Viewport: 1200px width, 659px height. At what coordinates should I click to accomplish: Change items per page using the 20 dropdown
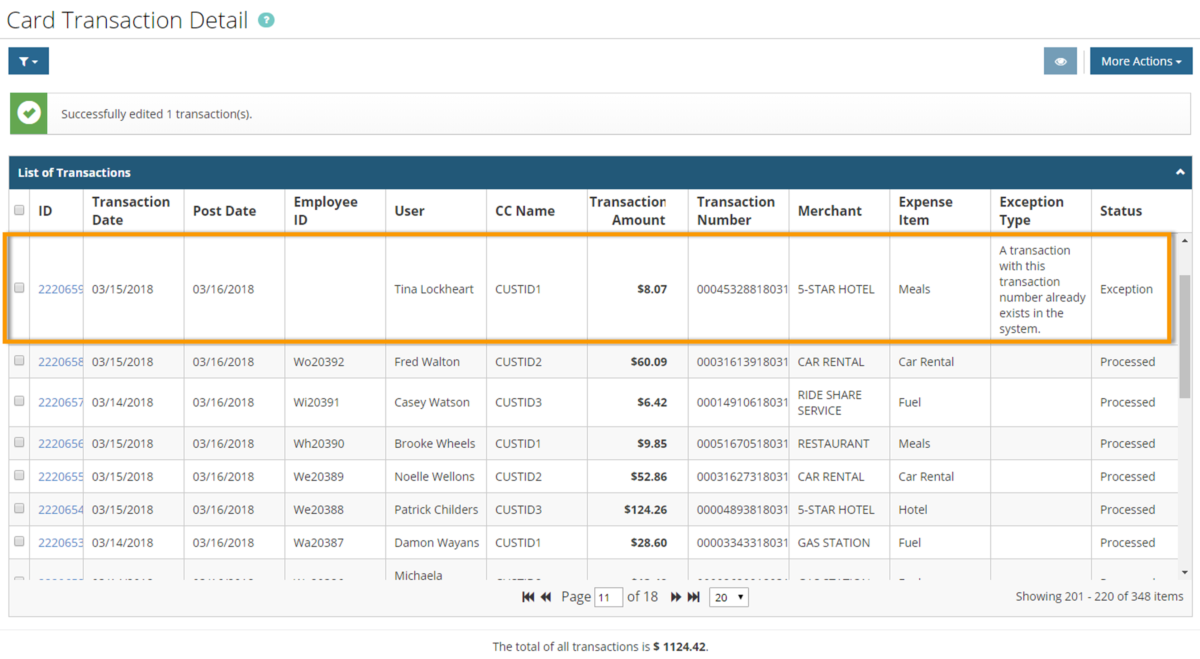click(x=728, y=597)
